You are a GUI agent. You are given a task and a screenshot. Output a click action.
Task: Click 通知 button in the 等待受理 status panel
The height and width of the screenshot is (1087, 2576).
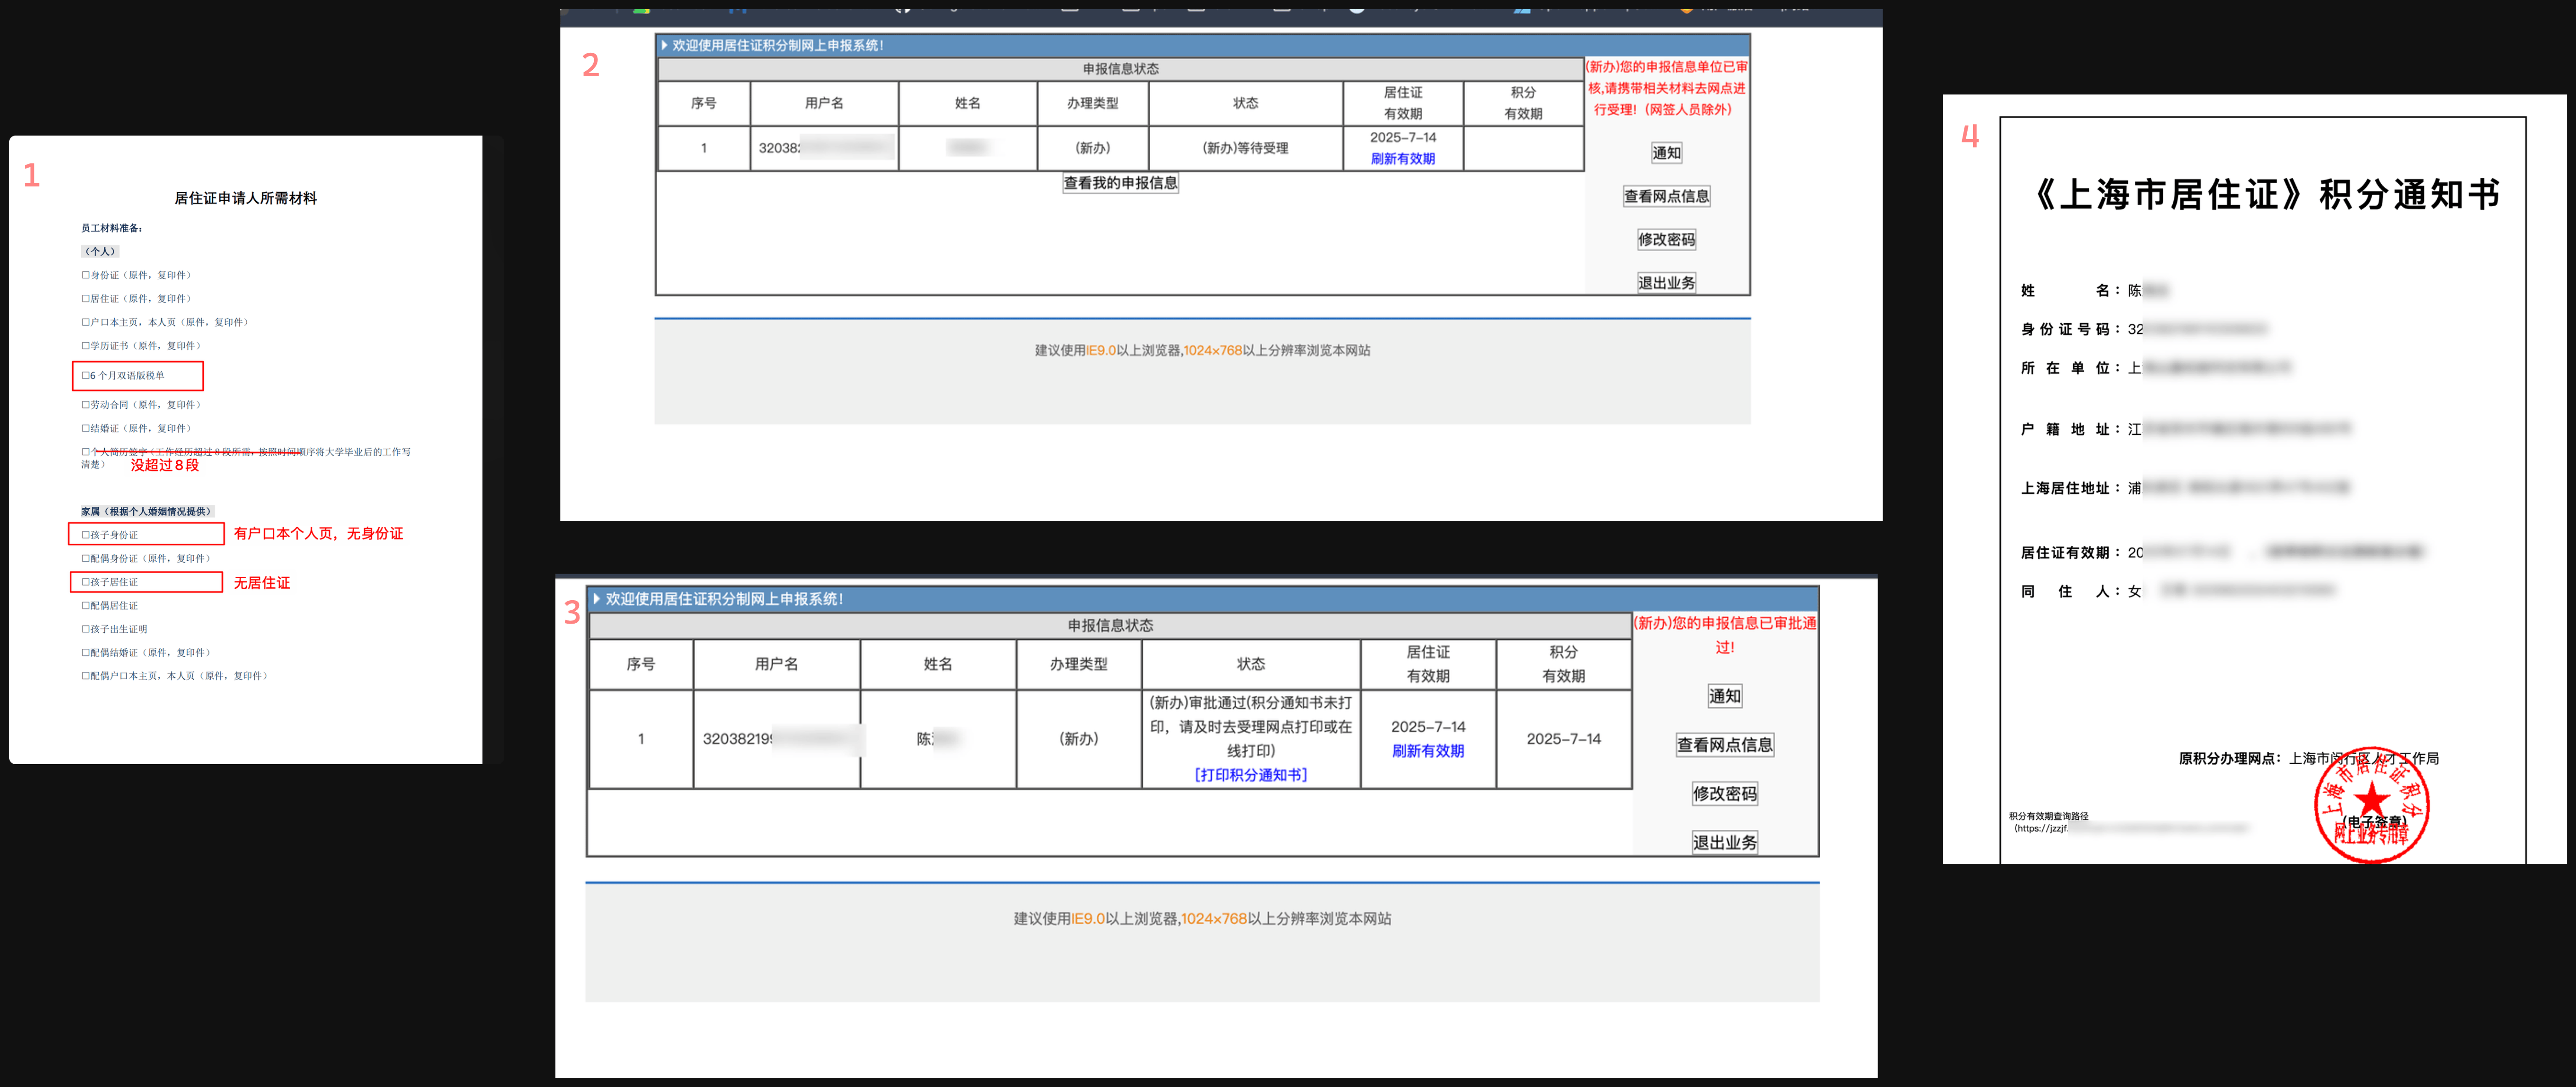(x=1666, y=153)
